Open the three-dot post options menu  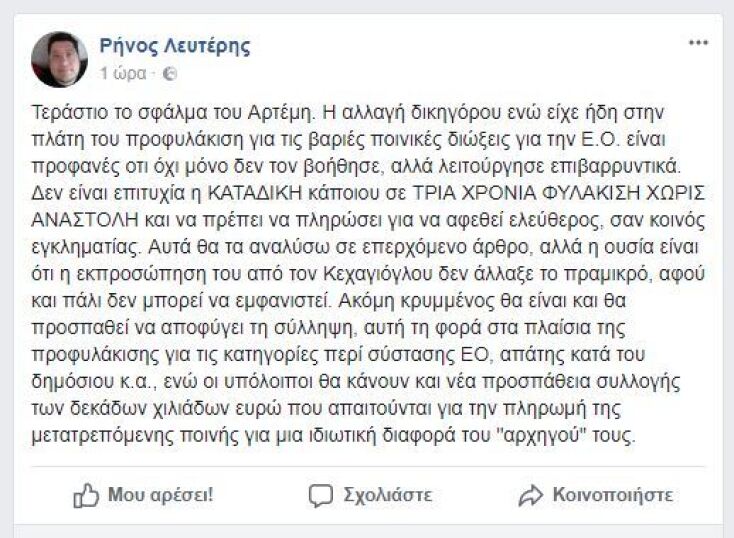[x=698, y=43]
